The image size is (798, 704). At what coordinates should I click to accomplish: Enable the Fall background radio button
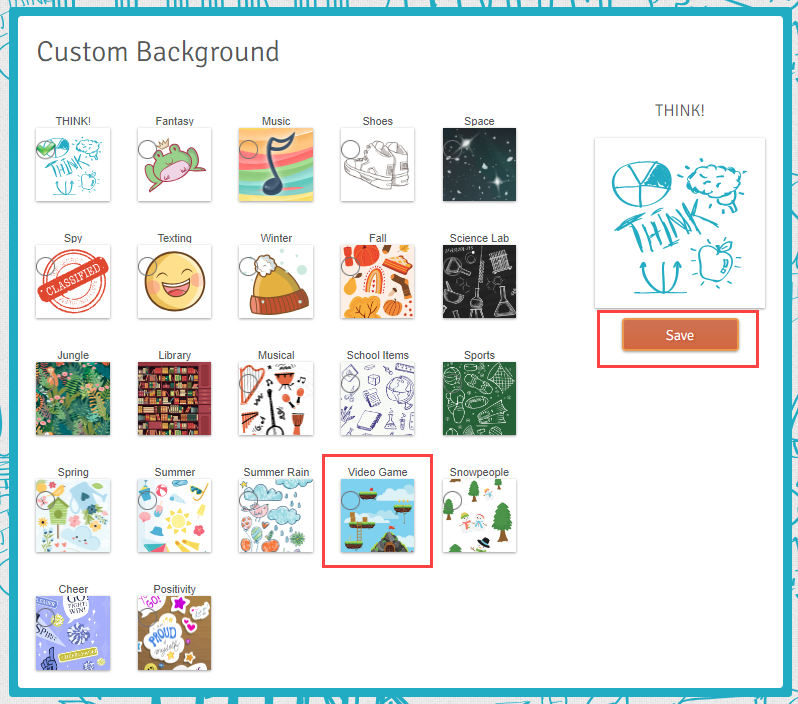[350, 266]
